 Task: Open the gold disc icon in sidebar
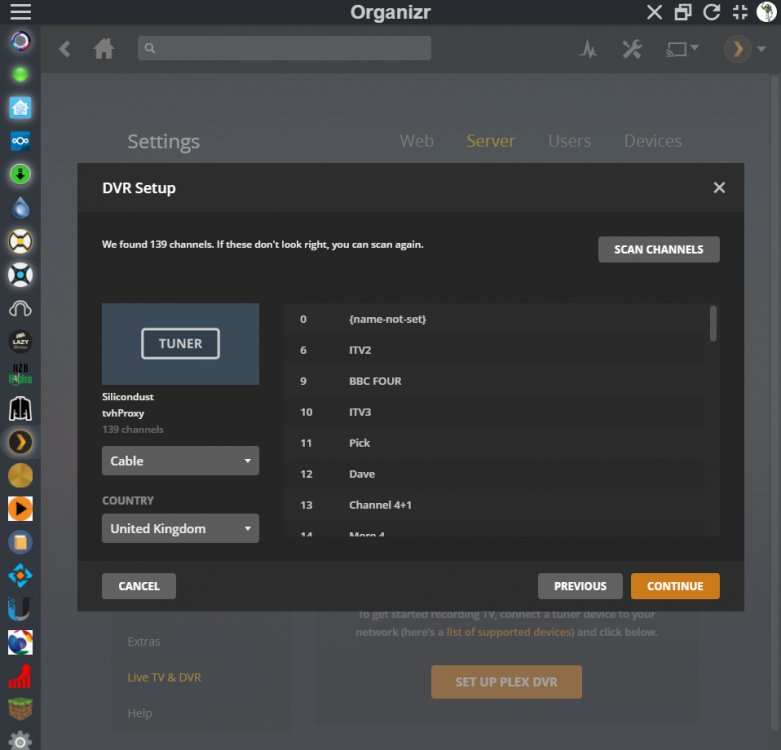[x=20, y=475]
